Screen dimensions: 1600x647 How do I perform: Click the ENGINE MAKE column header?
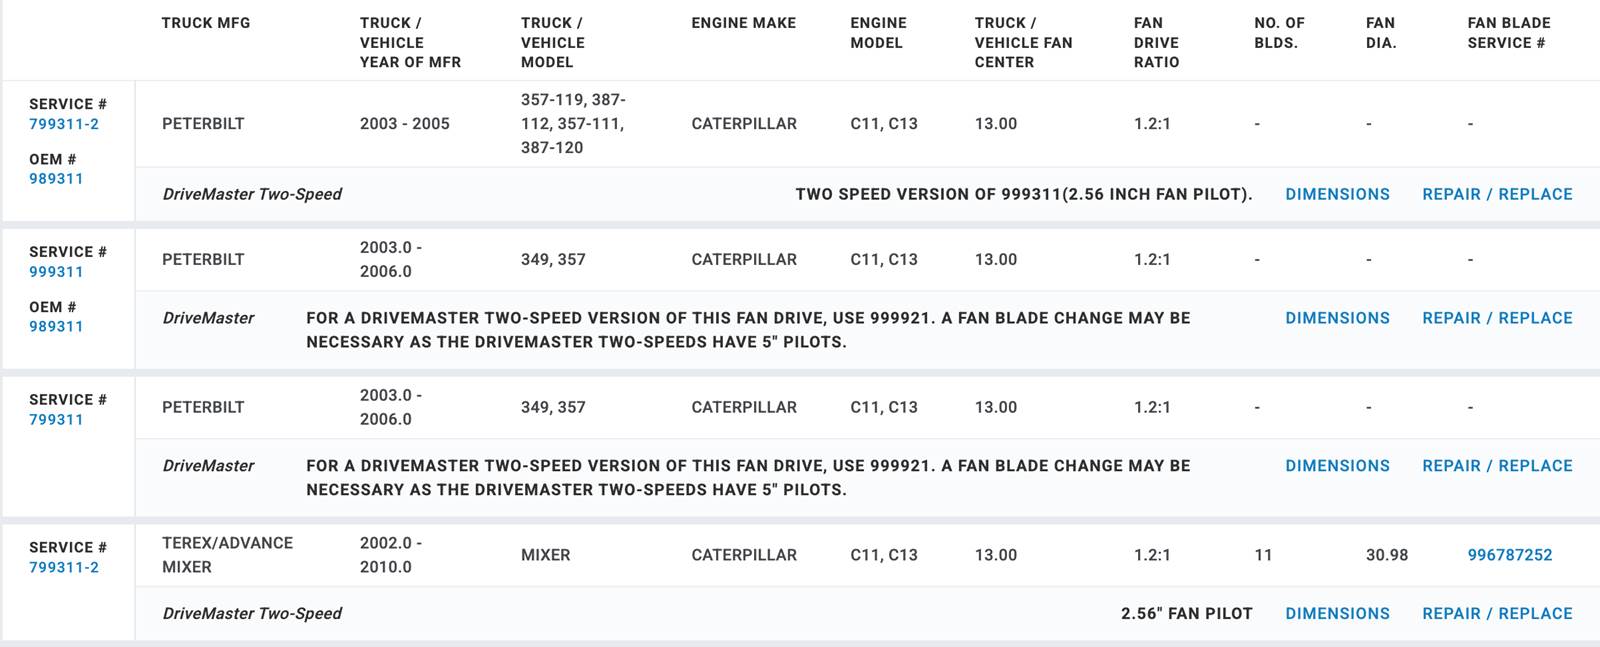point(743,23)
